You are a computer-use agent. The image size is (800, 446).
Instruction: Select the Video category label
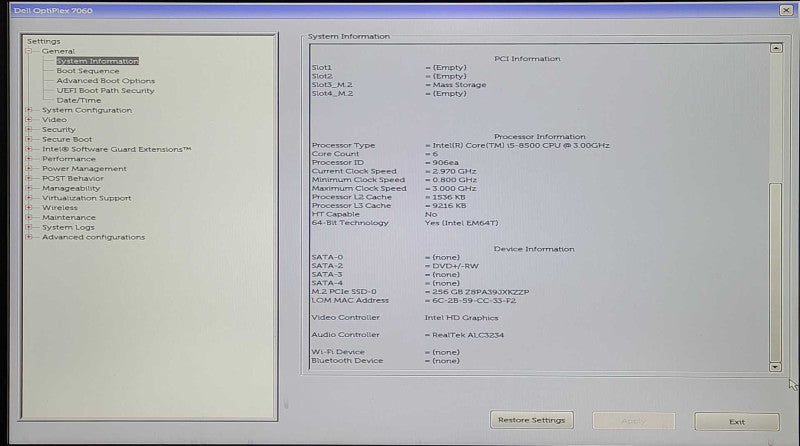[x=54, y=119]
